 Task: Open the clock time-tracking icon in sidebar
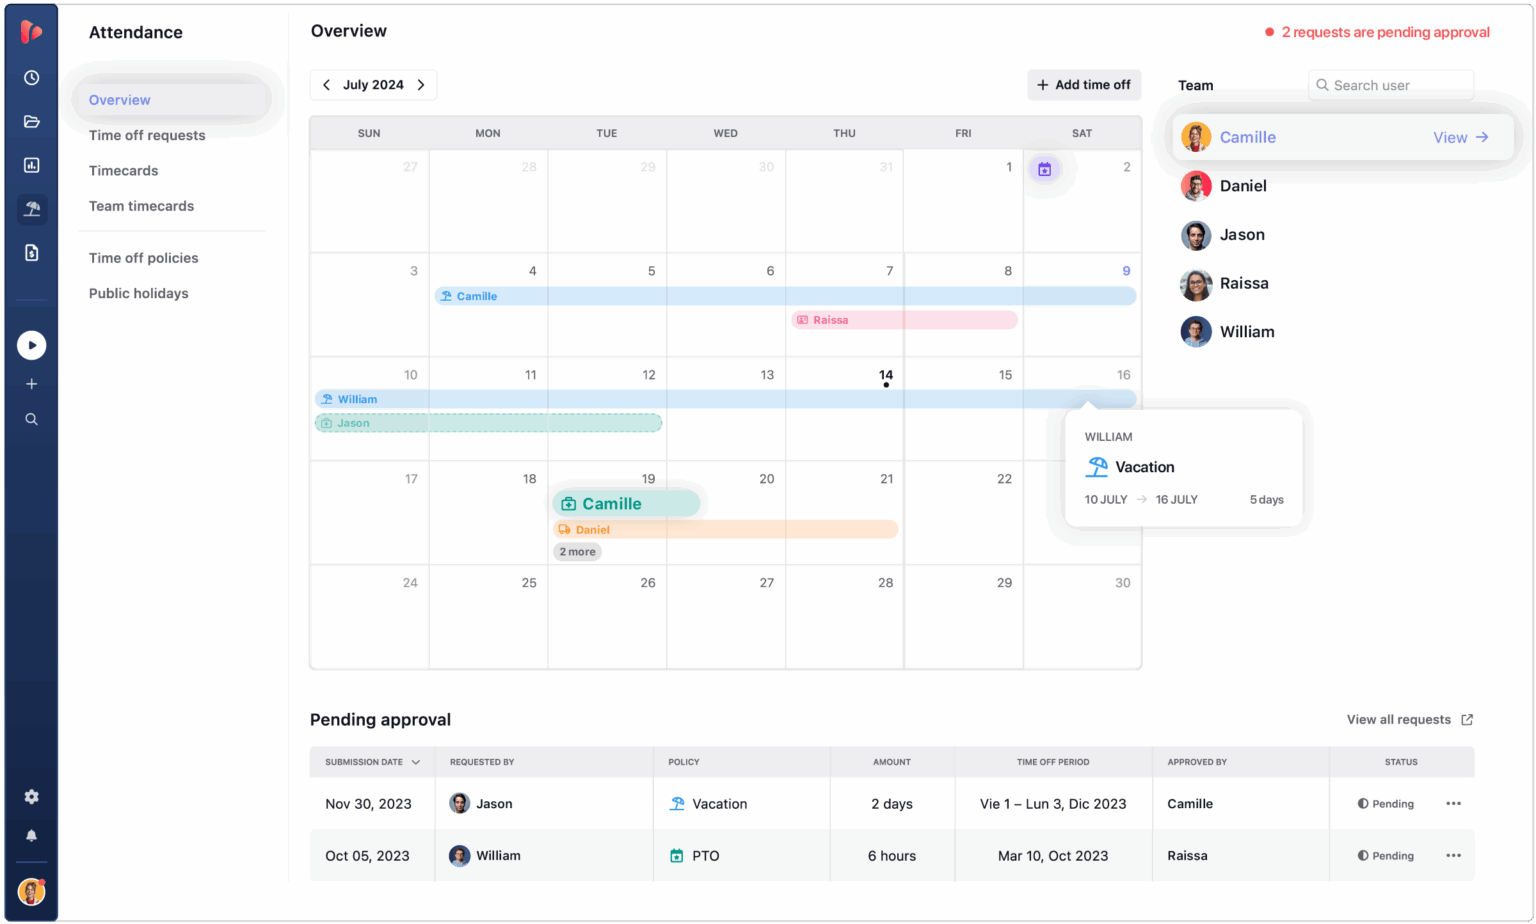31,77
